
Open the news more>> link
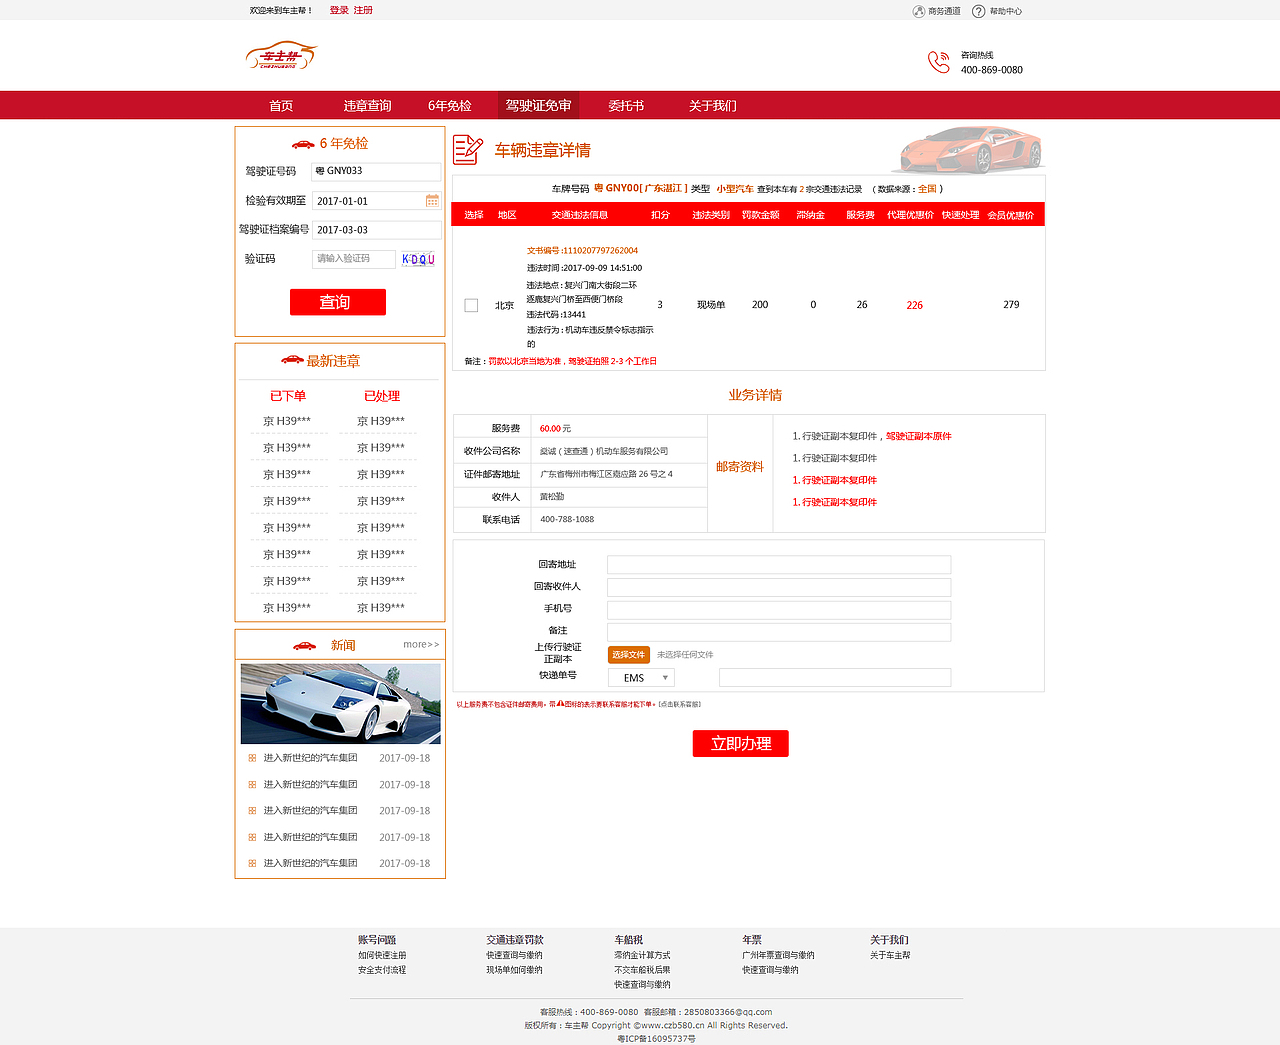pos(421,645)
